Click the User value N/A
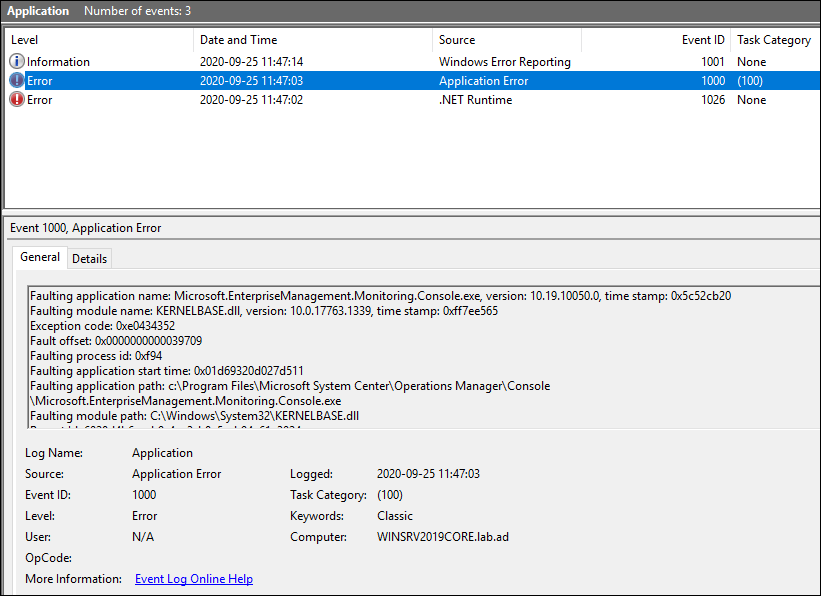The height and width of the screenshot is (596, 821). coord(143,537)
